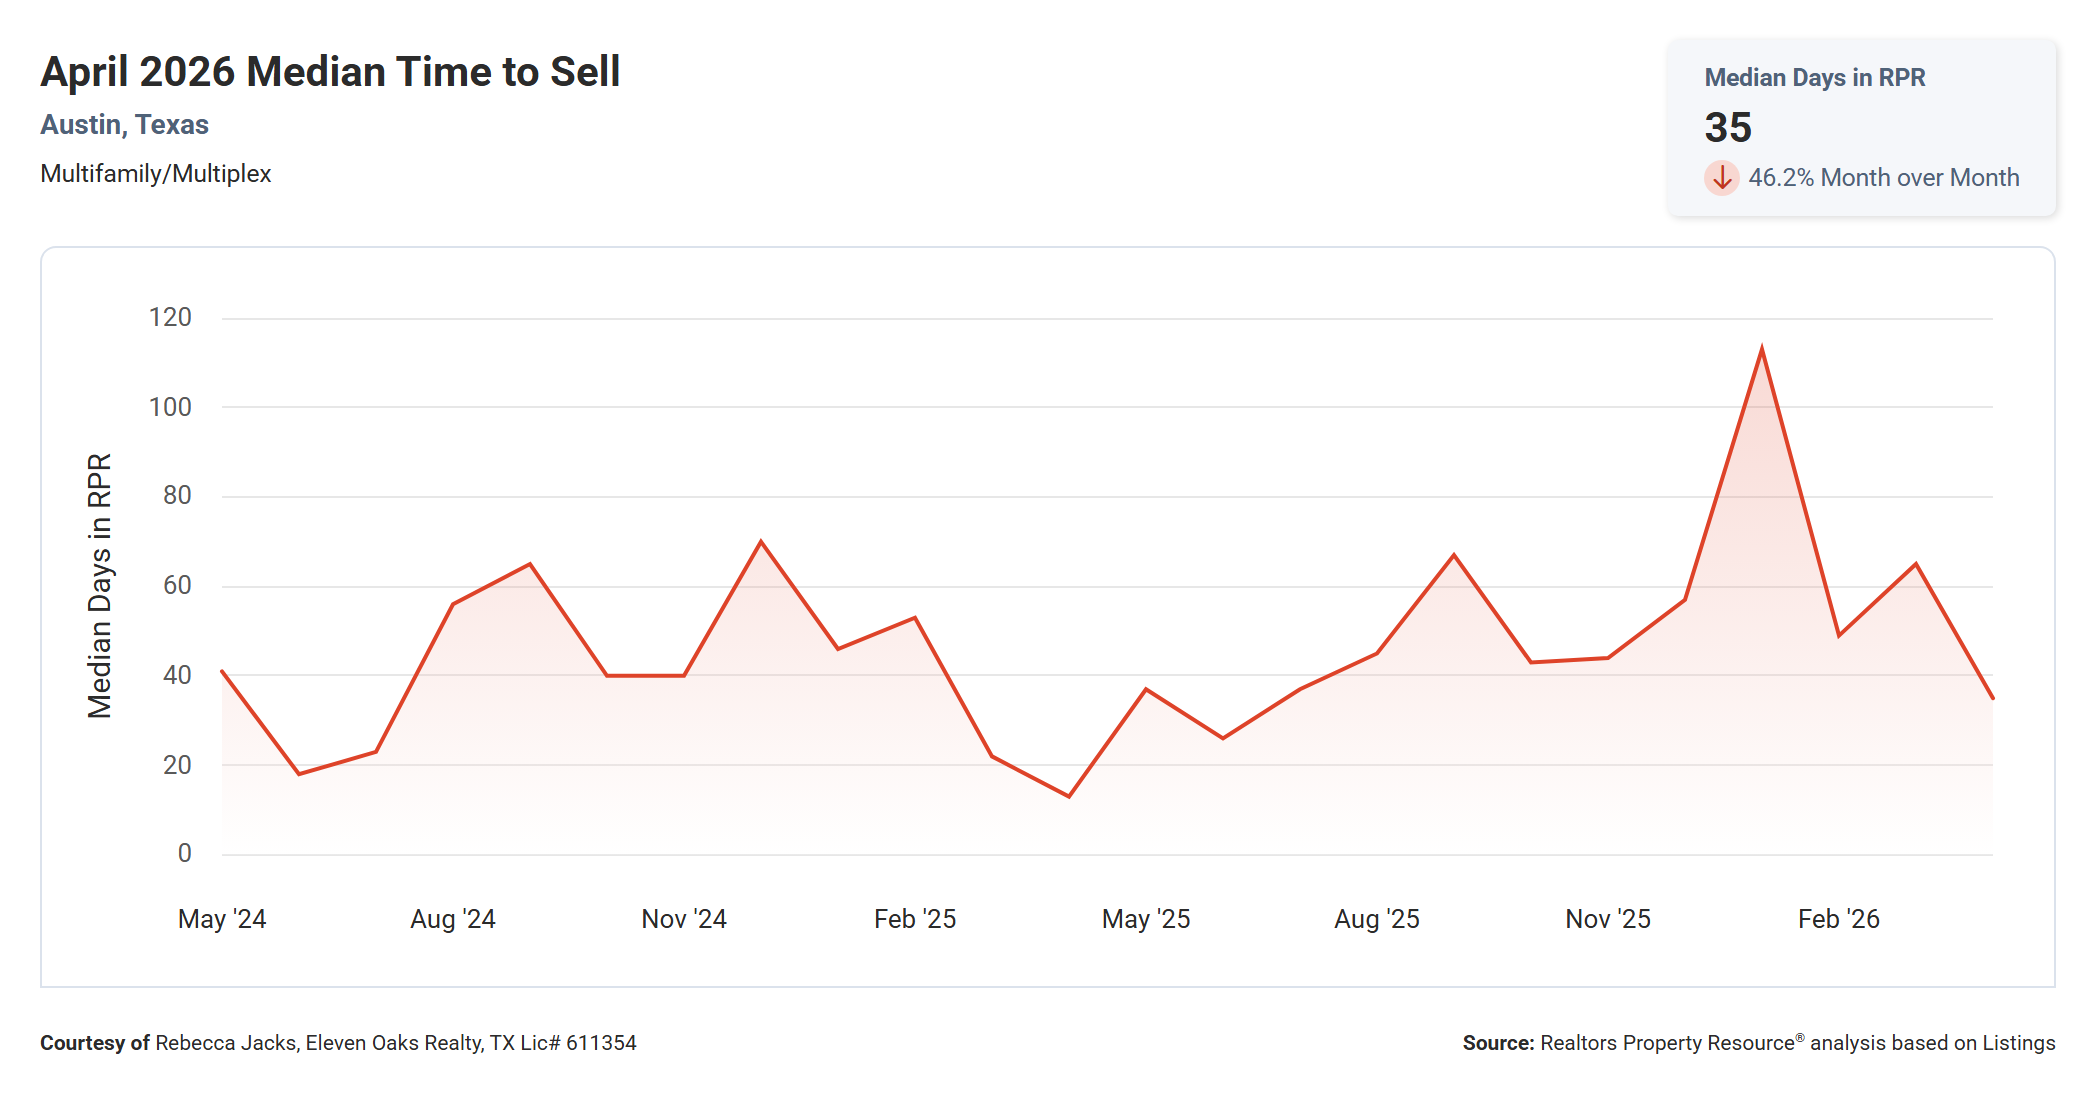This screenshot has height=1100, width=2096.
Task: Click the y-axis label '40'
Action: pyautogui.click(x=177, y=675)
